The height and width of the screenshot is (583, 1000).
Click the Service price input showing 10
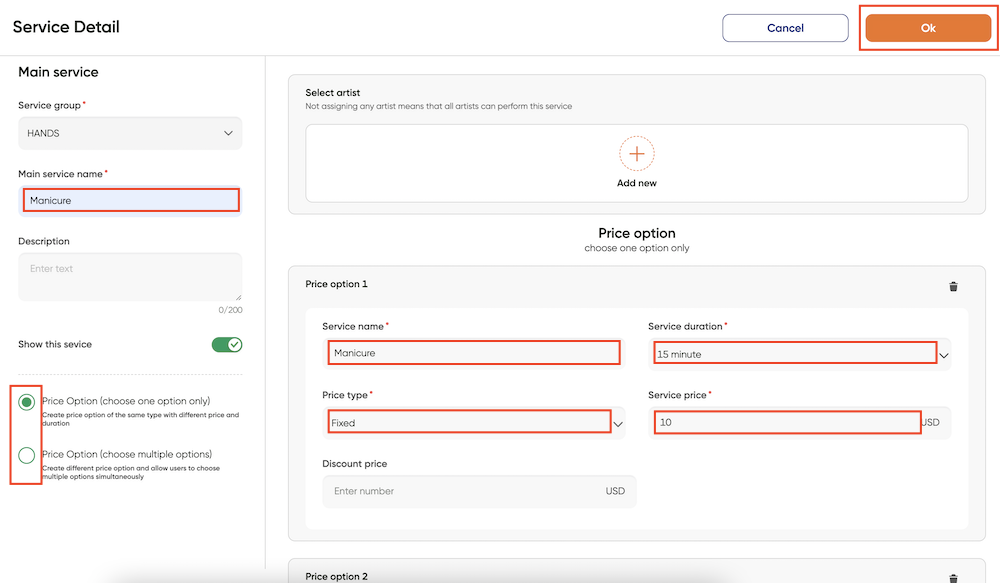coord(787,422)
